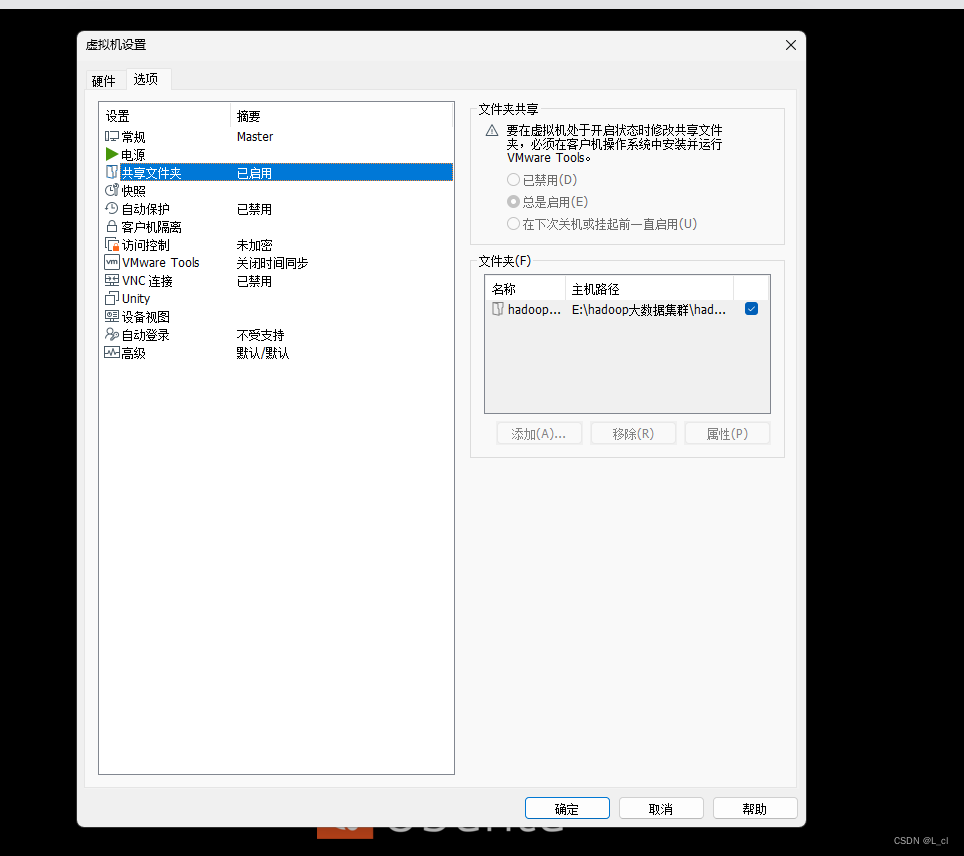Image resolution: width=964 pixels, height=856 pixels.
Task: Select the 常规 row label
Action: (133, 137)
